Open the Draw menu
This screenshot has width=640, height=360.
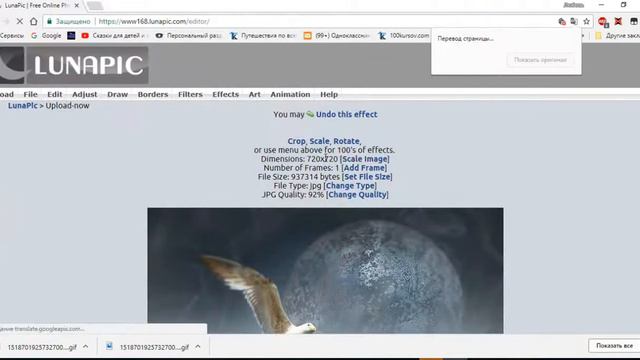click(x=118, y=94)
